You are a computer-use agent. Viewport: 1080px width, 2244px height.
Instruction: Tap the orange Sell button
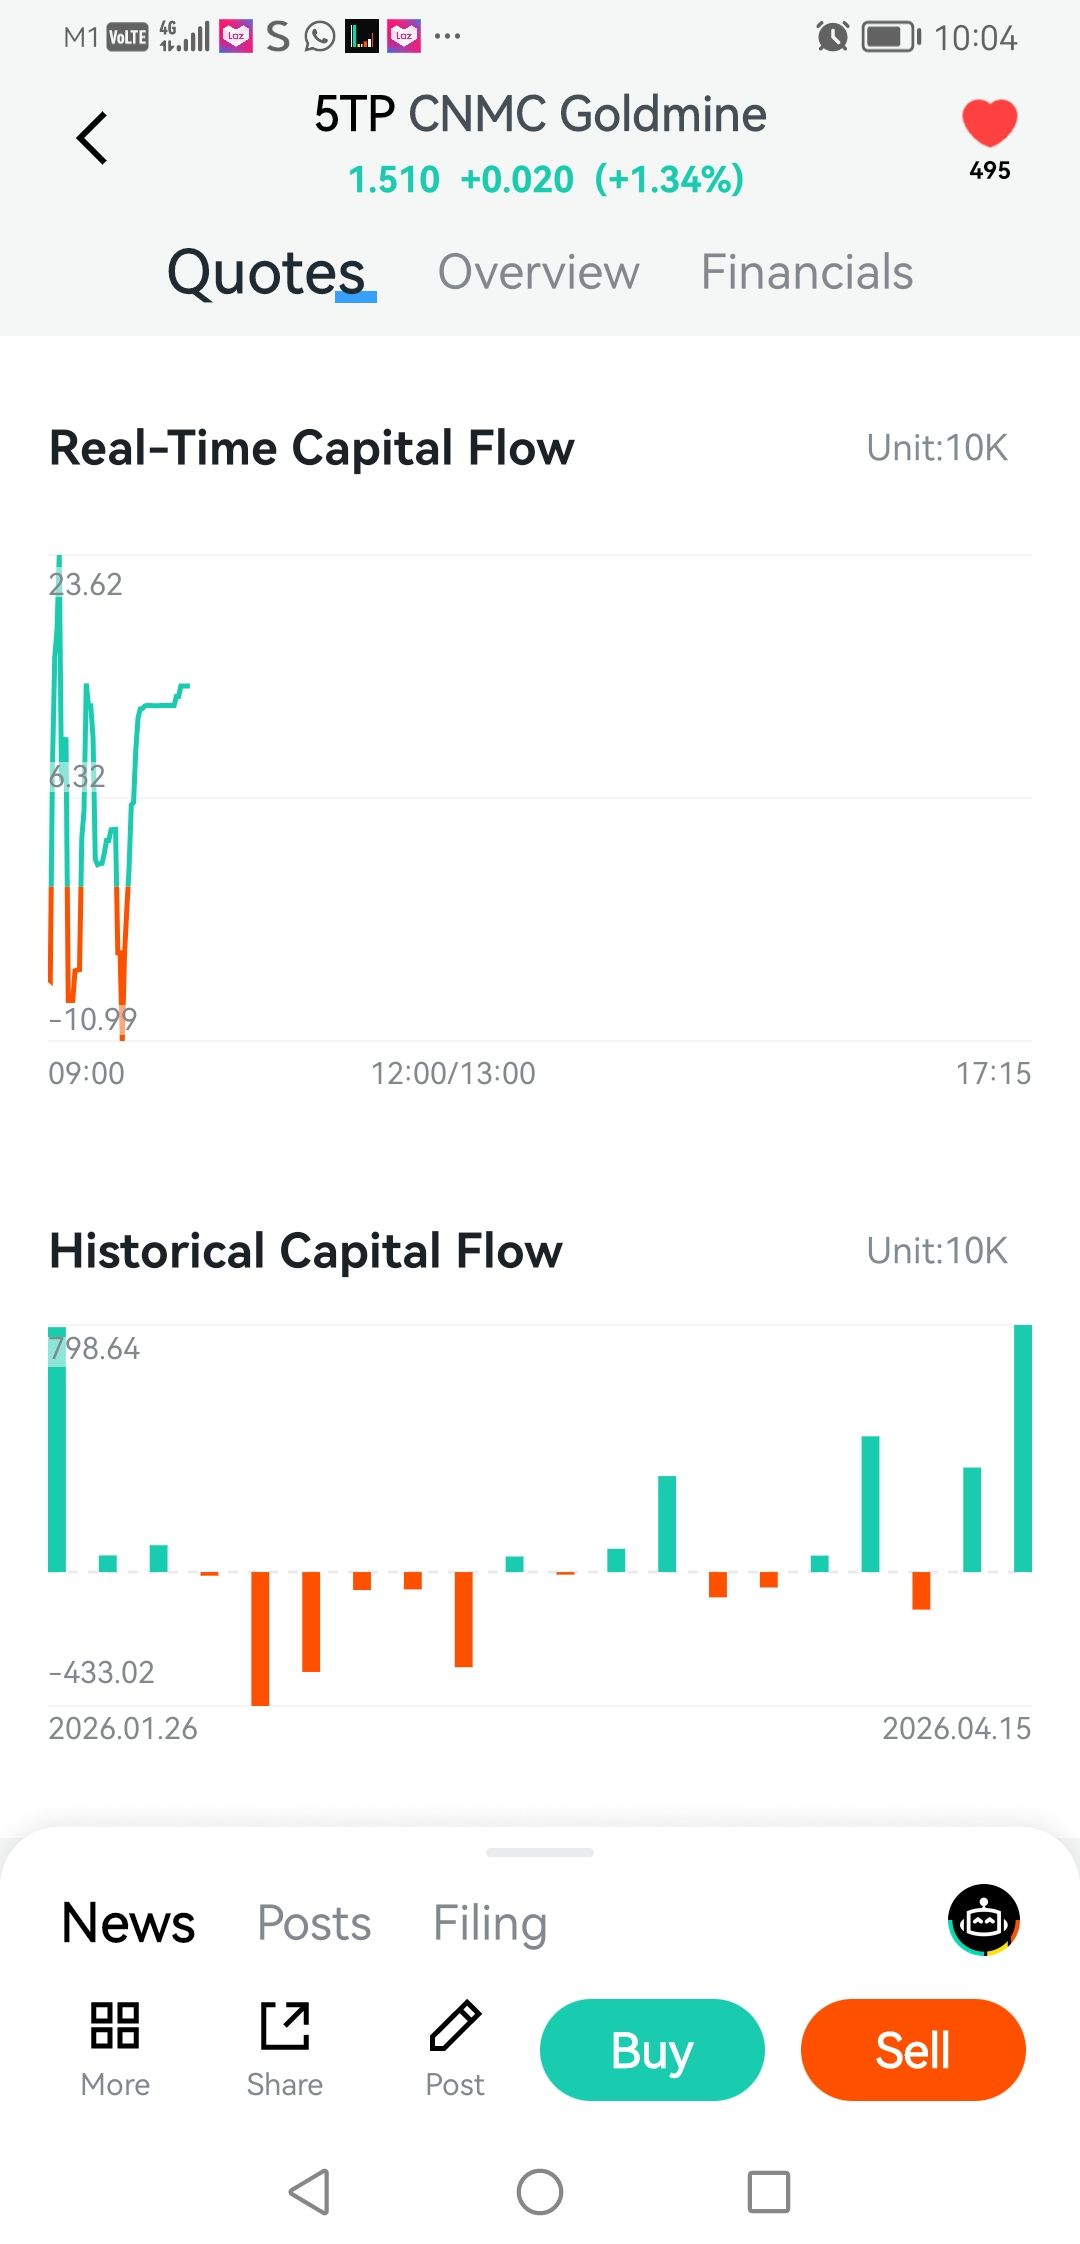pos(913,2050)
